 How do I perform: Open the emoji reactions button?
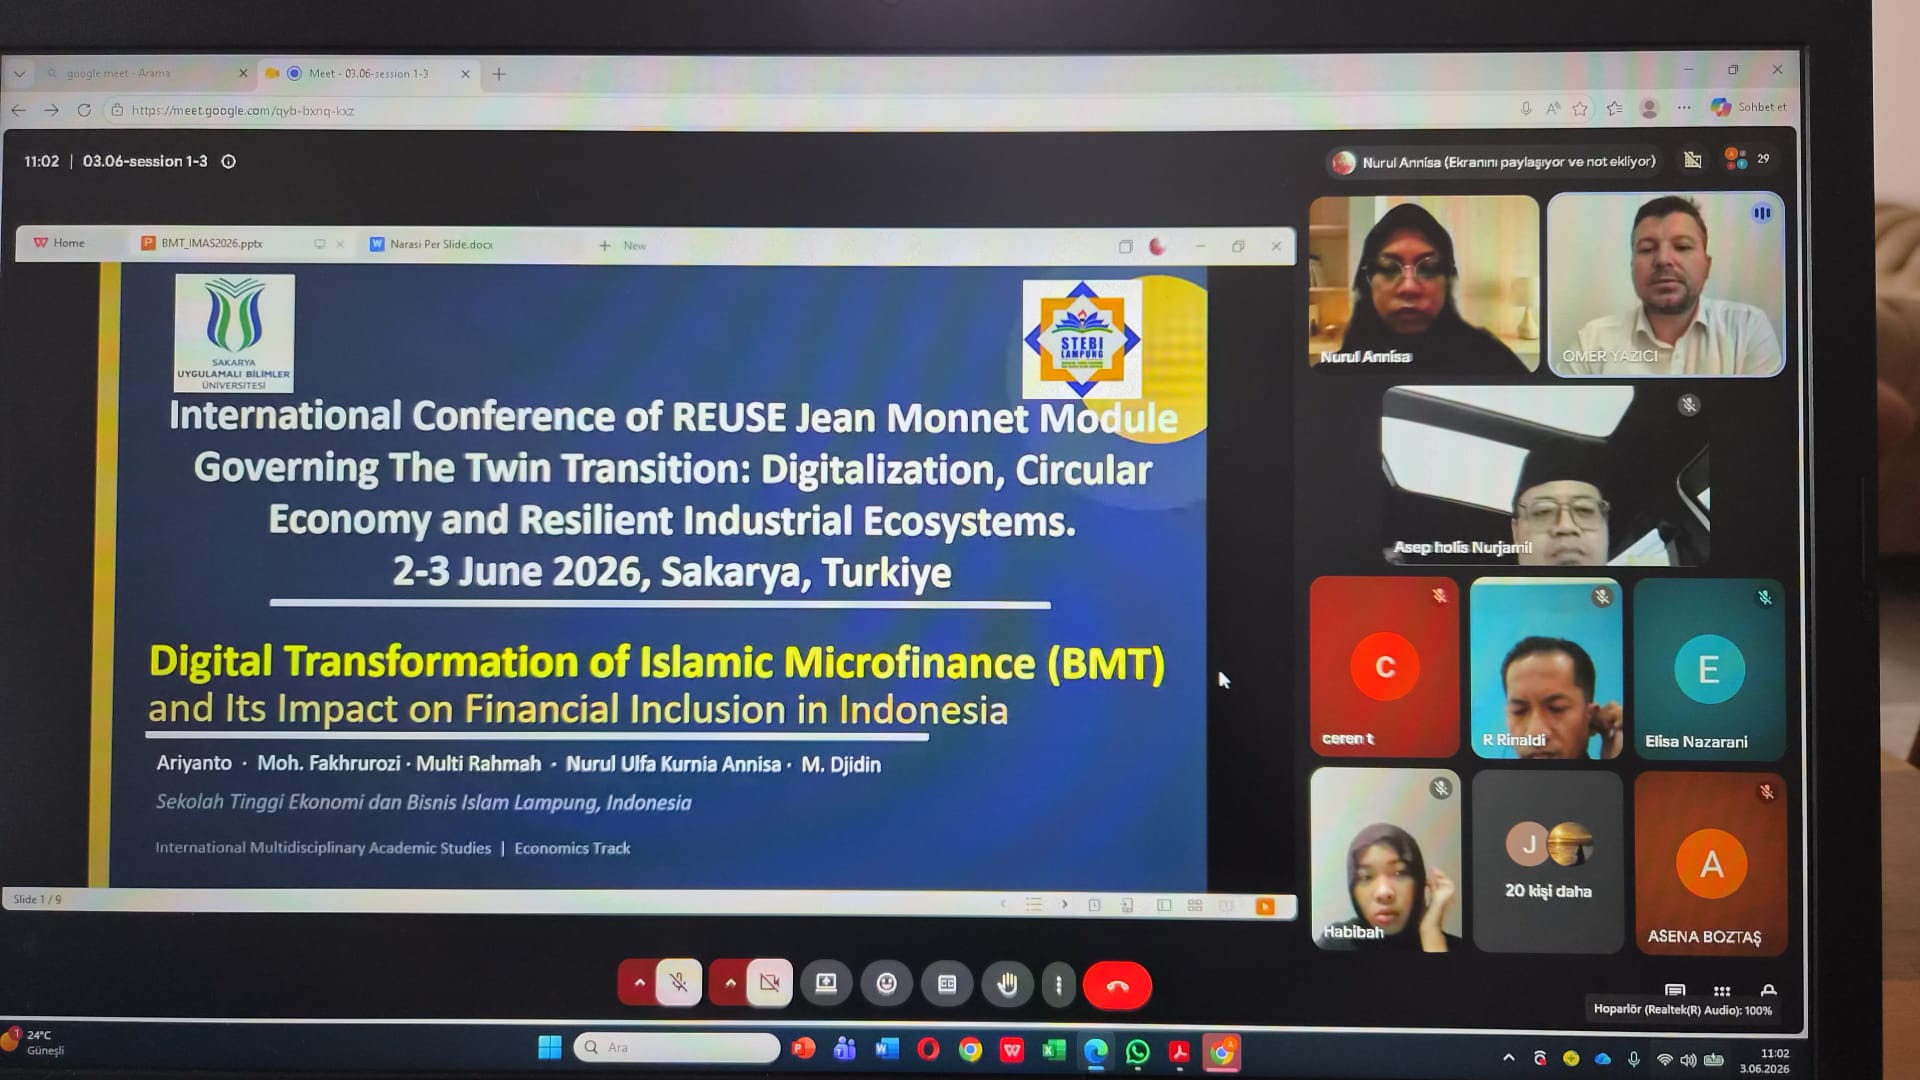tap(886, 984)
